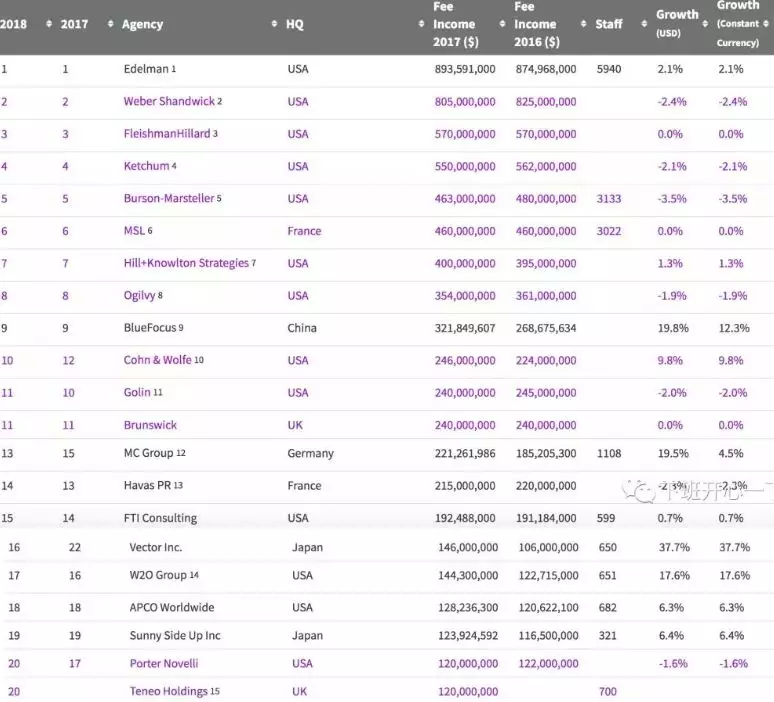Click the 192,488,000 fee income value

(x=464, y=518)
